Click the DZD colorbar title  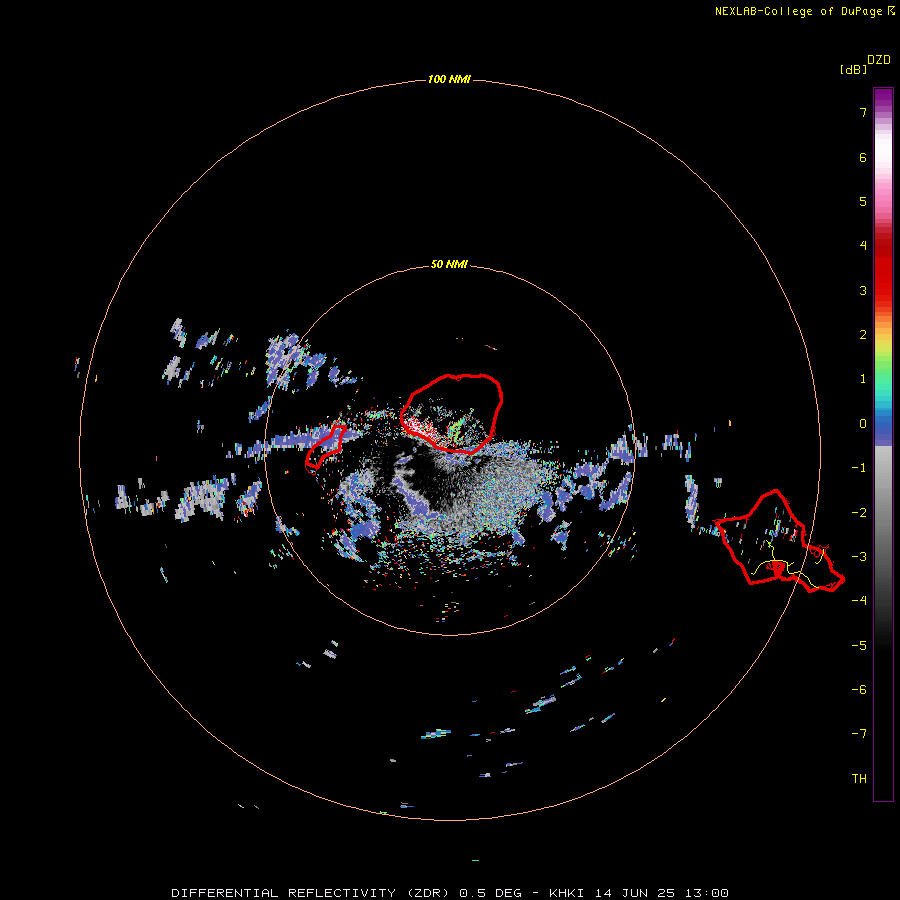[879, 60]
